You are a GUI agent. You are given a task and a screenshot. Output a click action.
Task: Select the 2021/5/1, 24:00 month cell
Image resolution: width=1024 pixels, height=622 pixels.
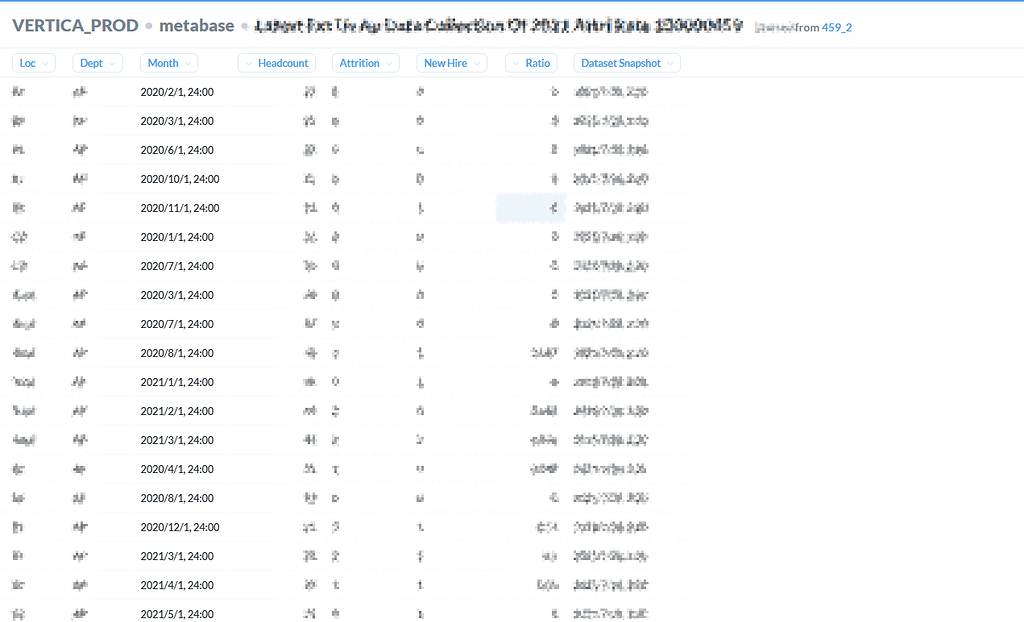177,614
